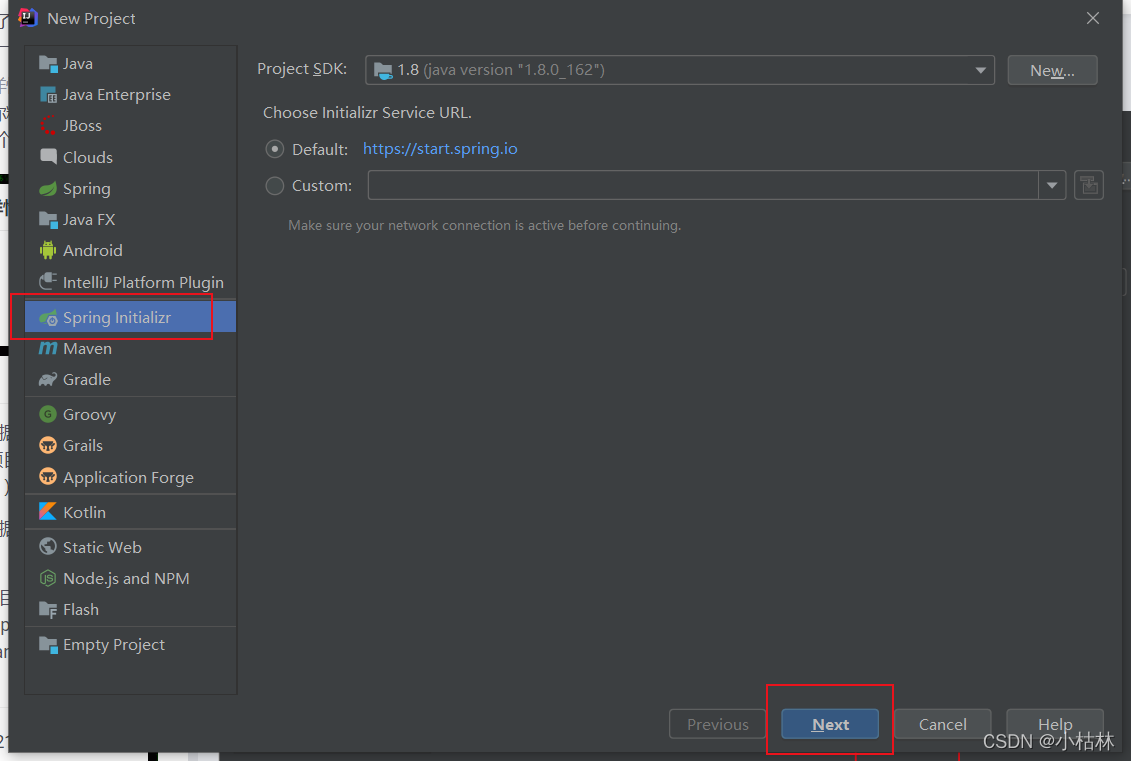Select the Clouds text label
Viewport: 1131px width, 761px height.
[x=88, y=157]
